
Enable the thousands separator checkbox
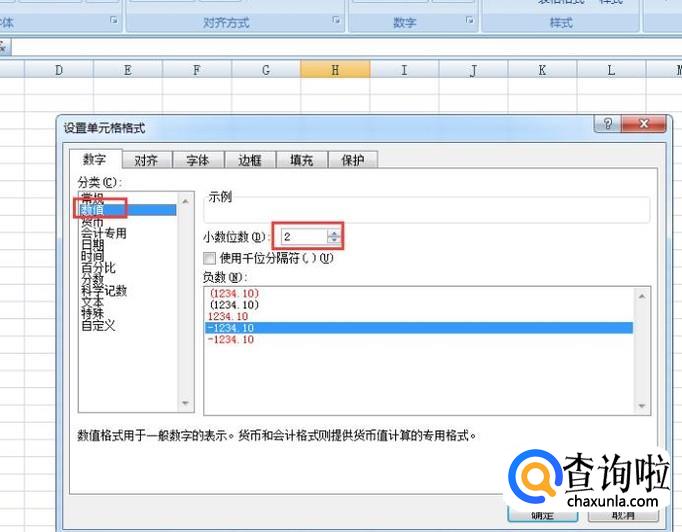coord(210,257)
